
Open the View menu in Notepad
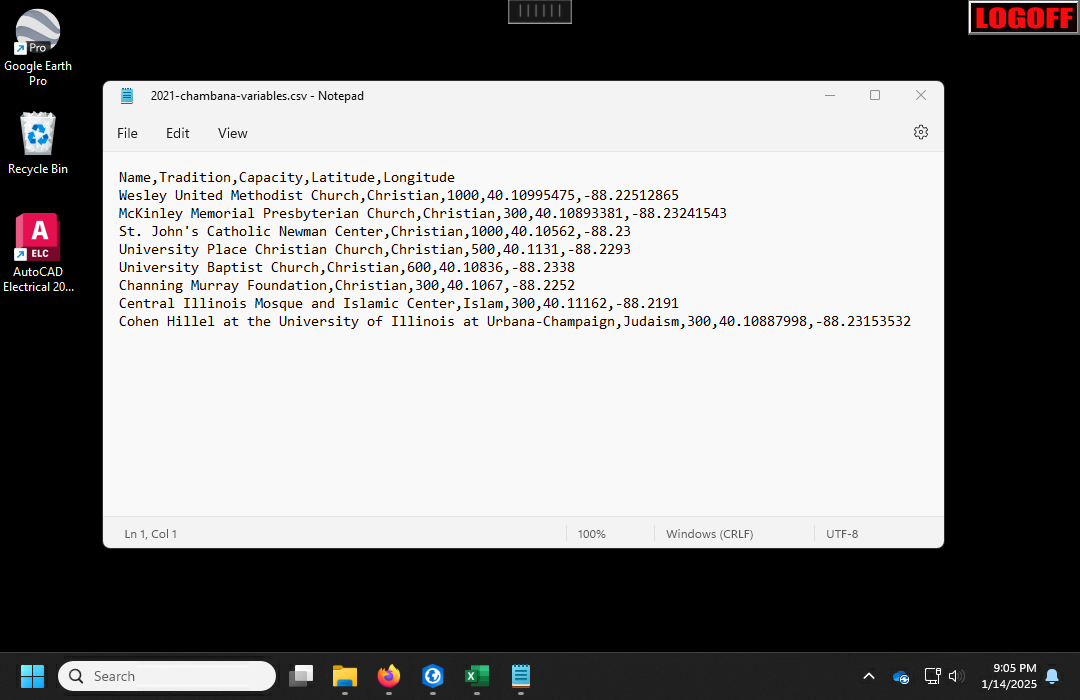[232, 133]
